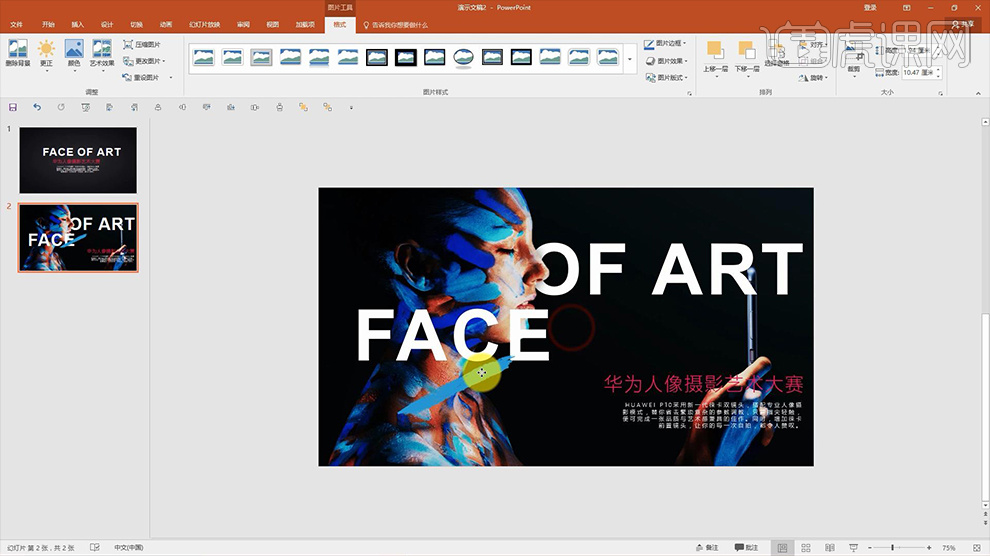This screenshot has height=556, width=990.
Task: Fit slide to current window icon
Action: coord(977,548)
